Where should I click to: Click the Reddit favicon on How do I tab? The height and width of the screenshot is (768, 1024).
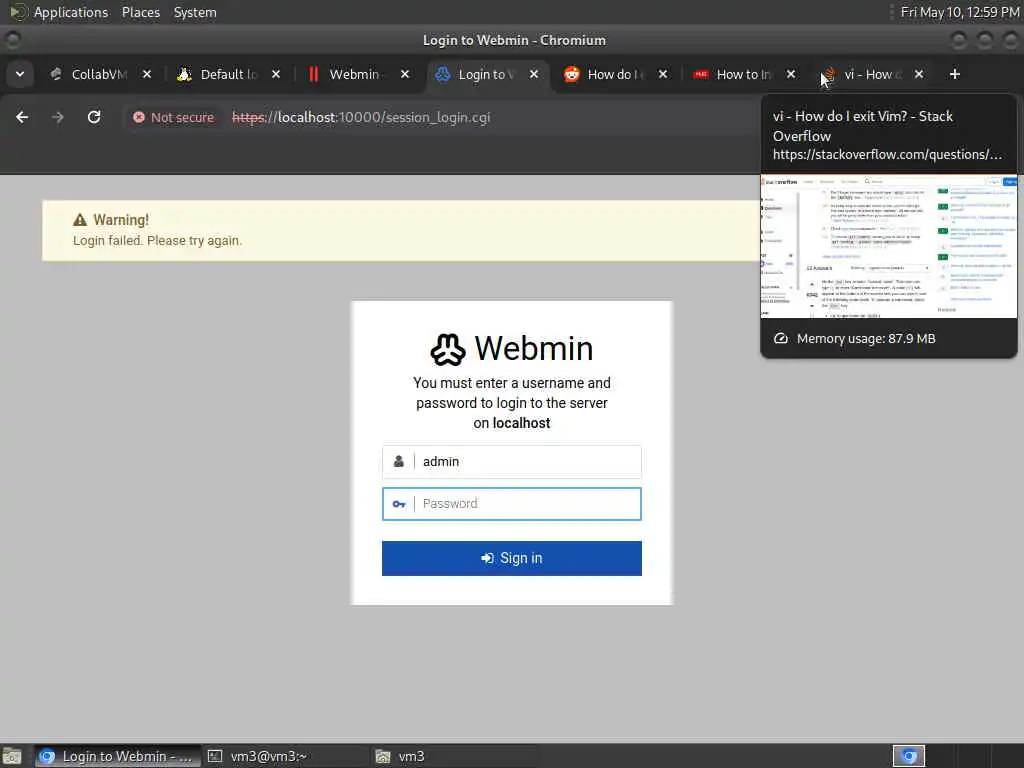572,74
